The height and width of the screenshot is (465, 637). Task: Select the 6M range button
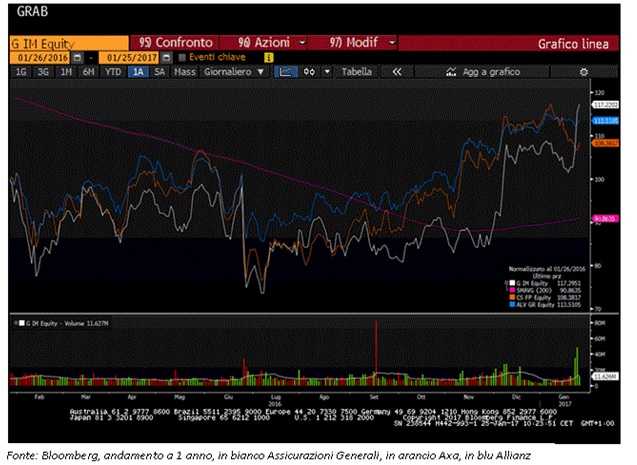click(89, 72)
